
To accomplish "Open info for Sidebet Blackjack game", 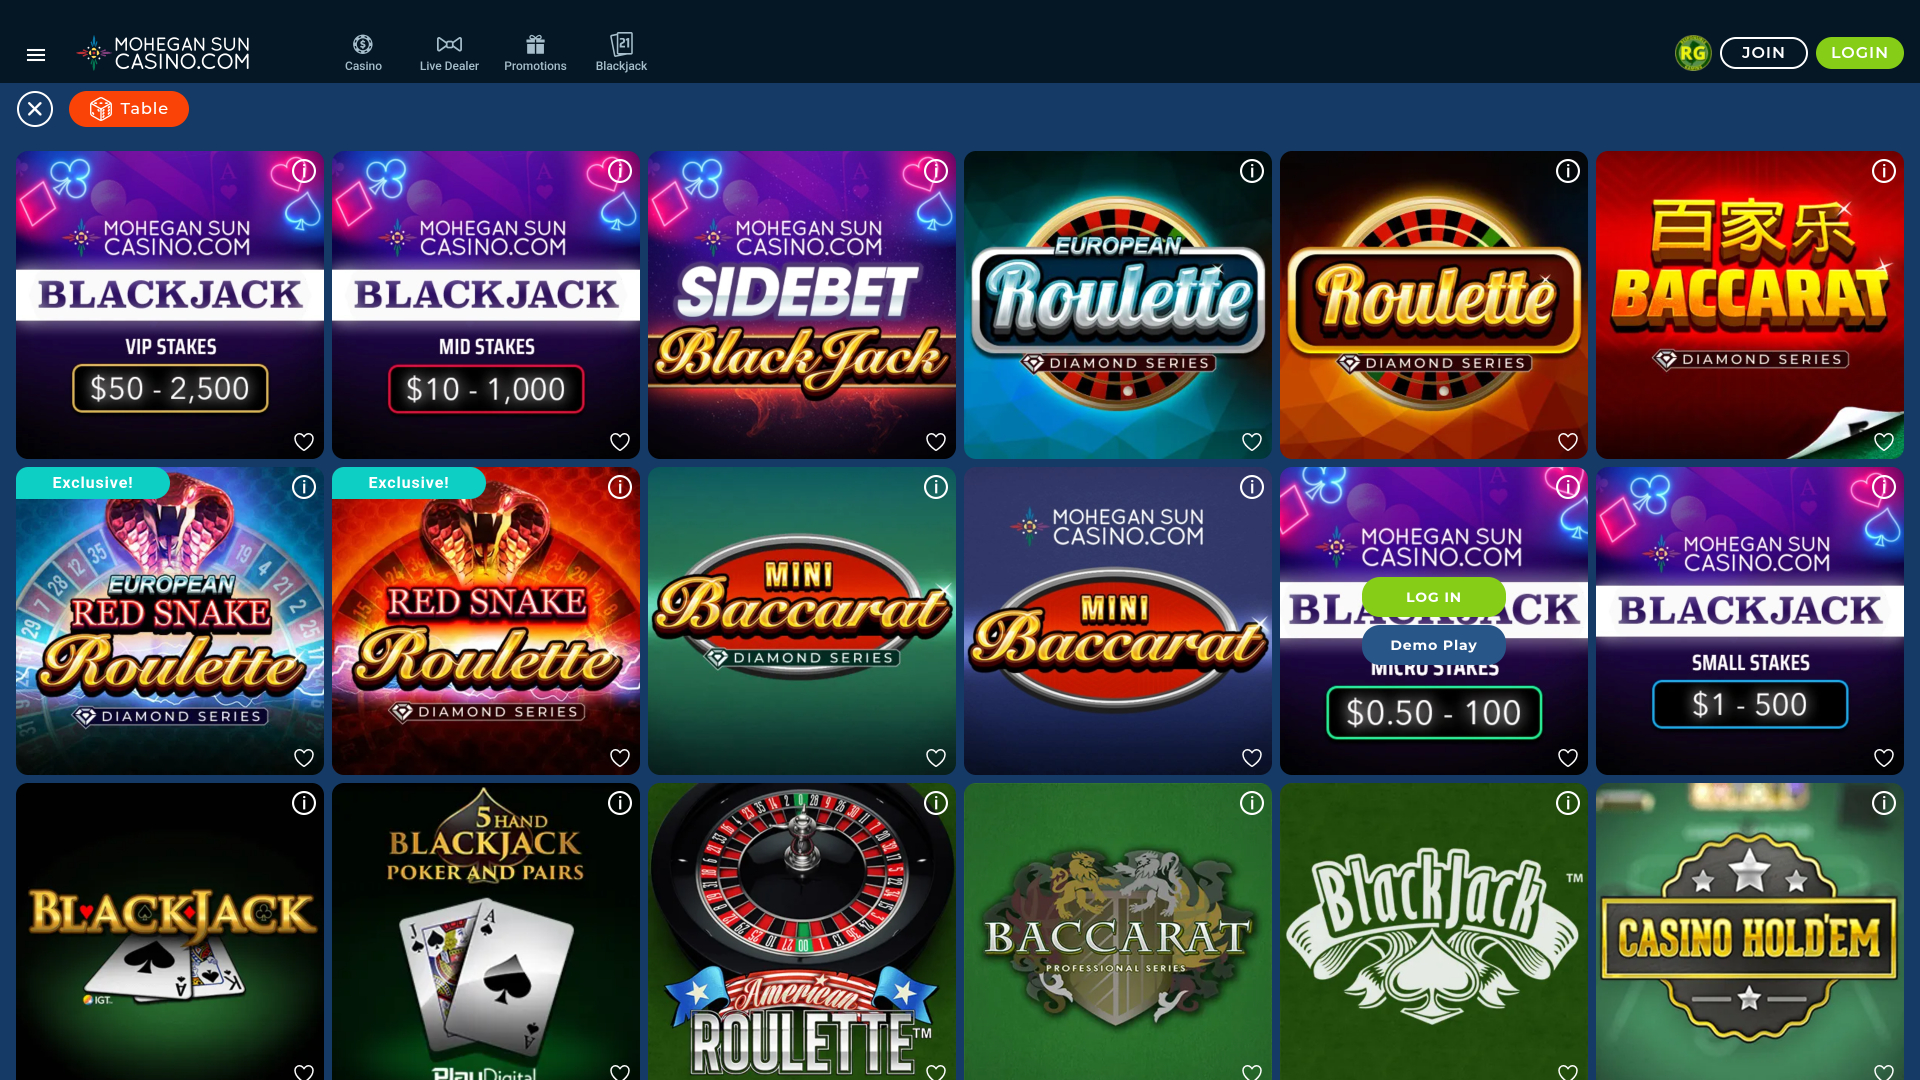I will pos(936,171).
